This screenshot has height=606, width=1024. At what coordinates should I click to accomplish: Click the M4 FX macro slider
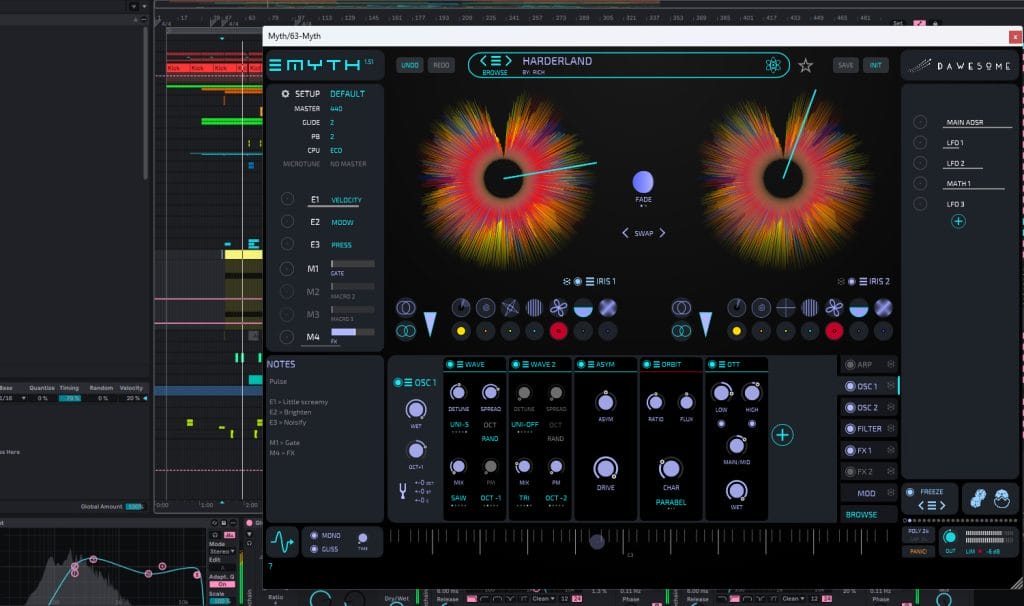coord(352,332)
